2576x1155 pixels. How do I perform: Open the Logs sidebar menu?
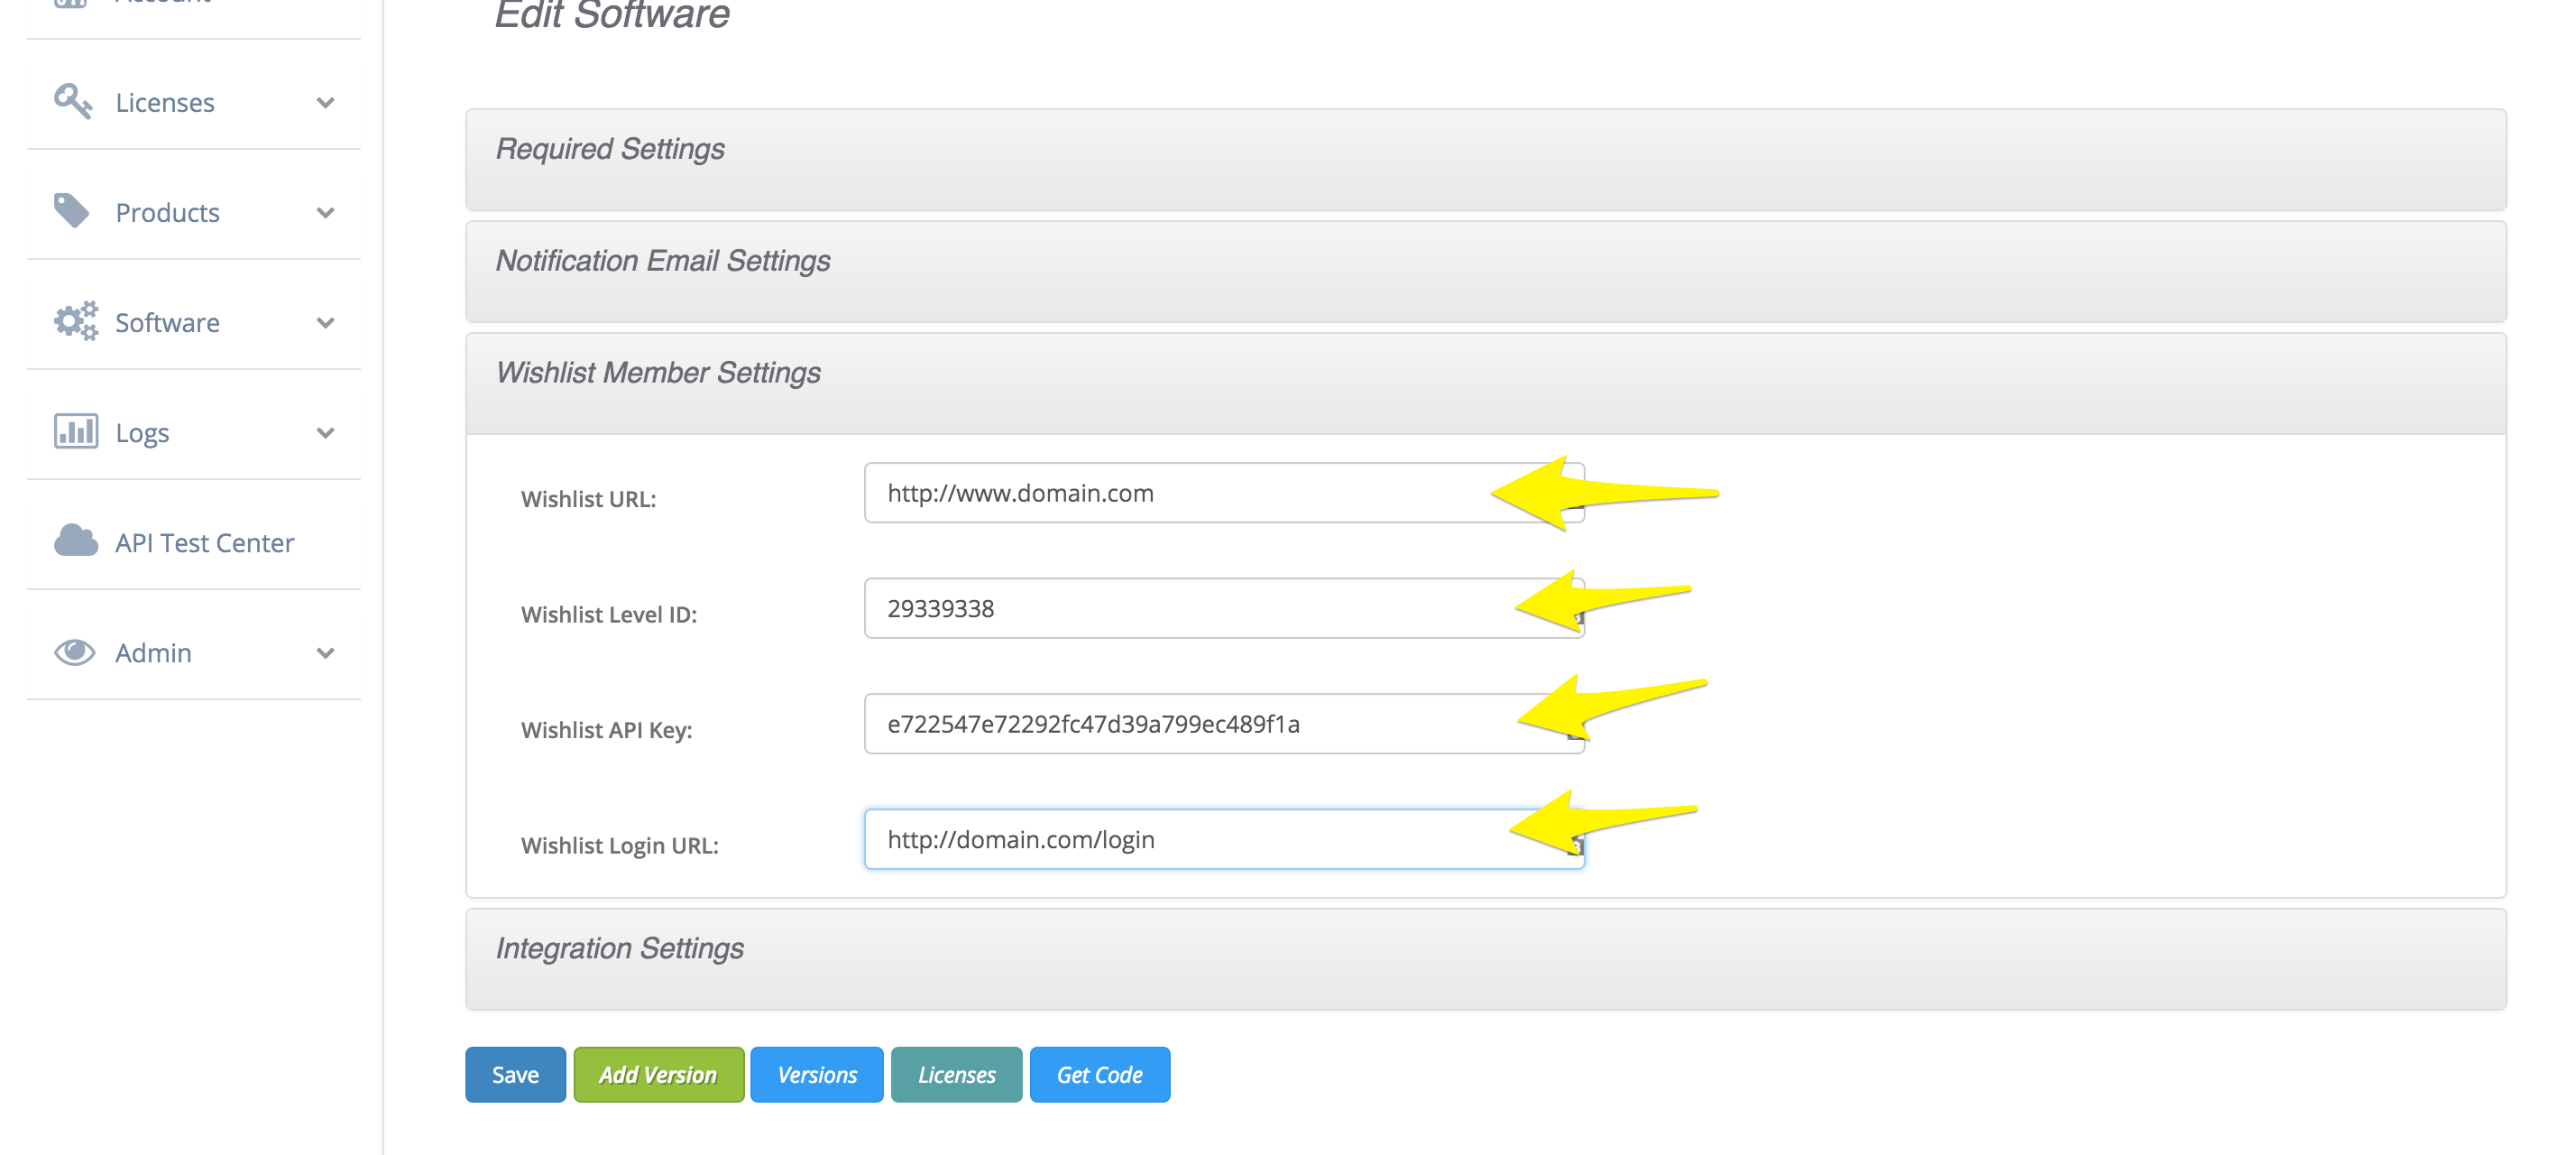(194, 433)
